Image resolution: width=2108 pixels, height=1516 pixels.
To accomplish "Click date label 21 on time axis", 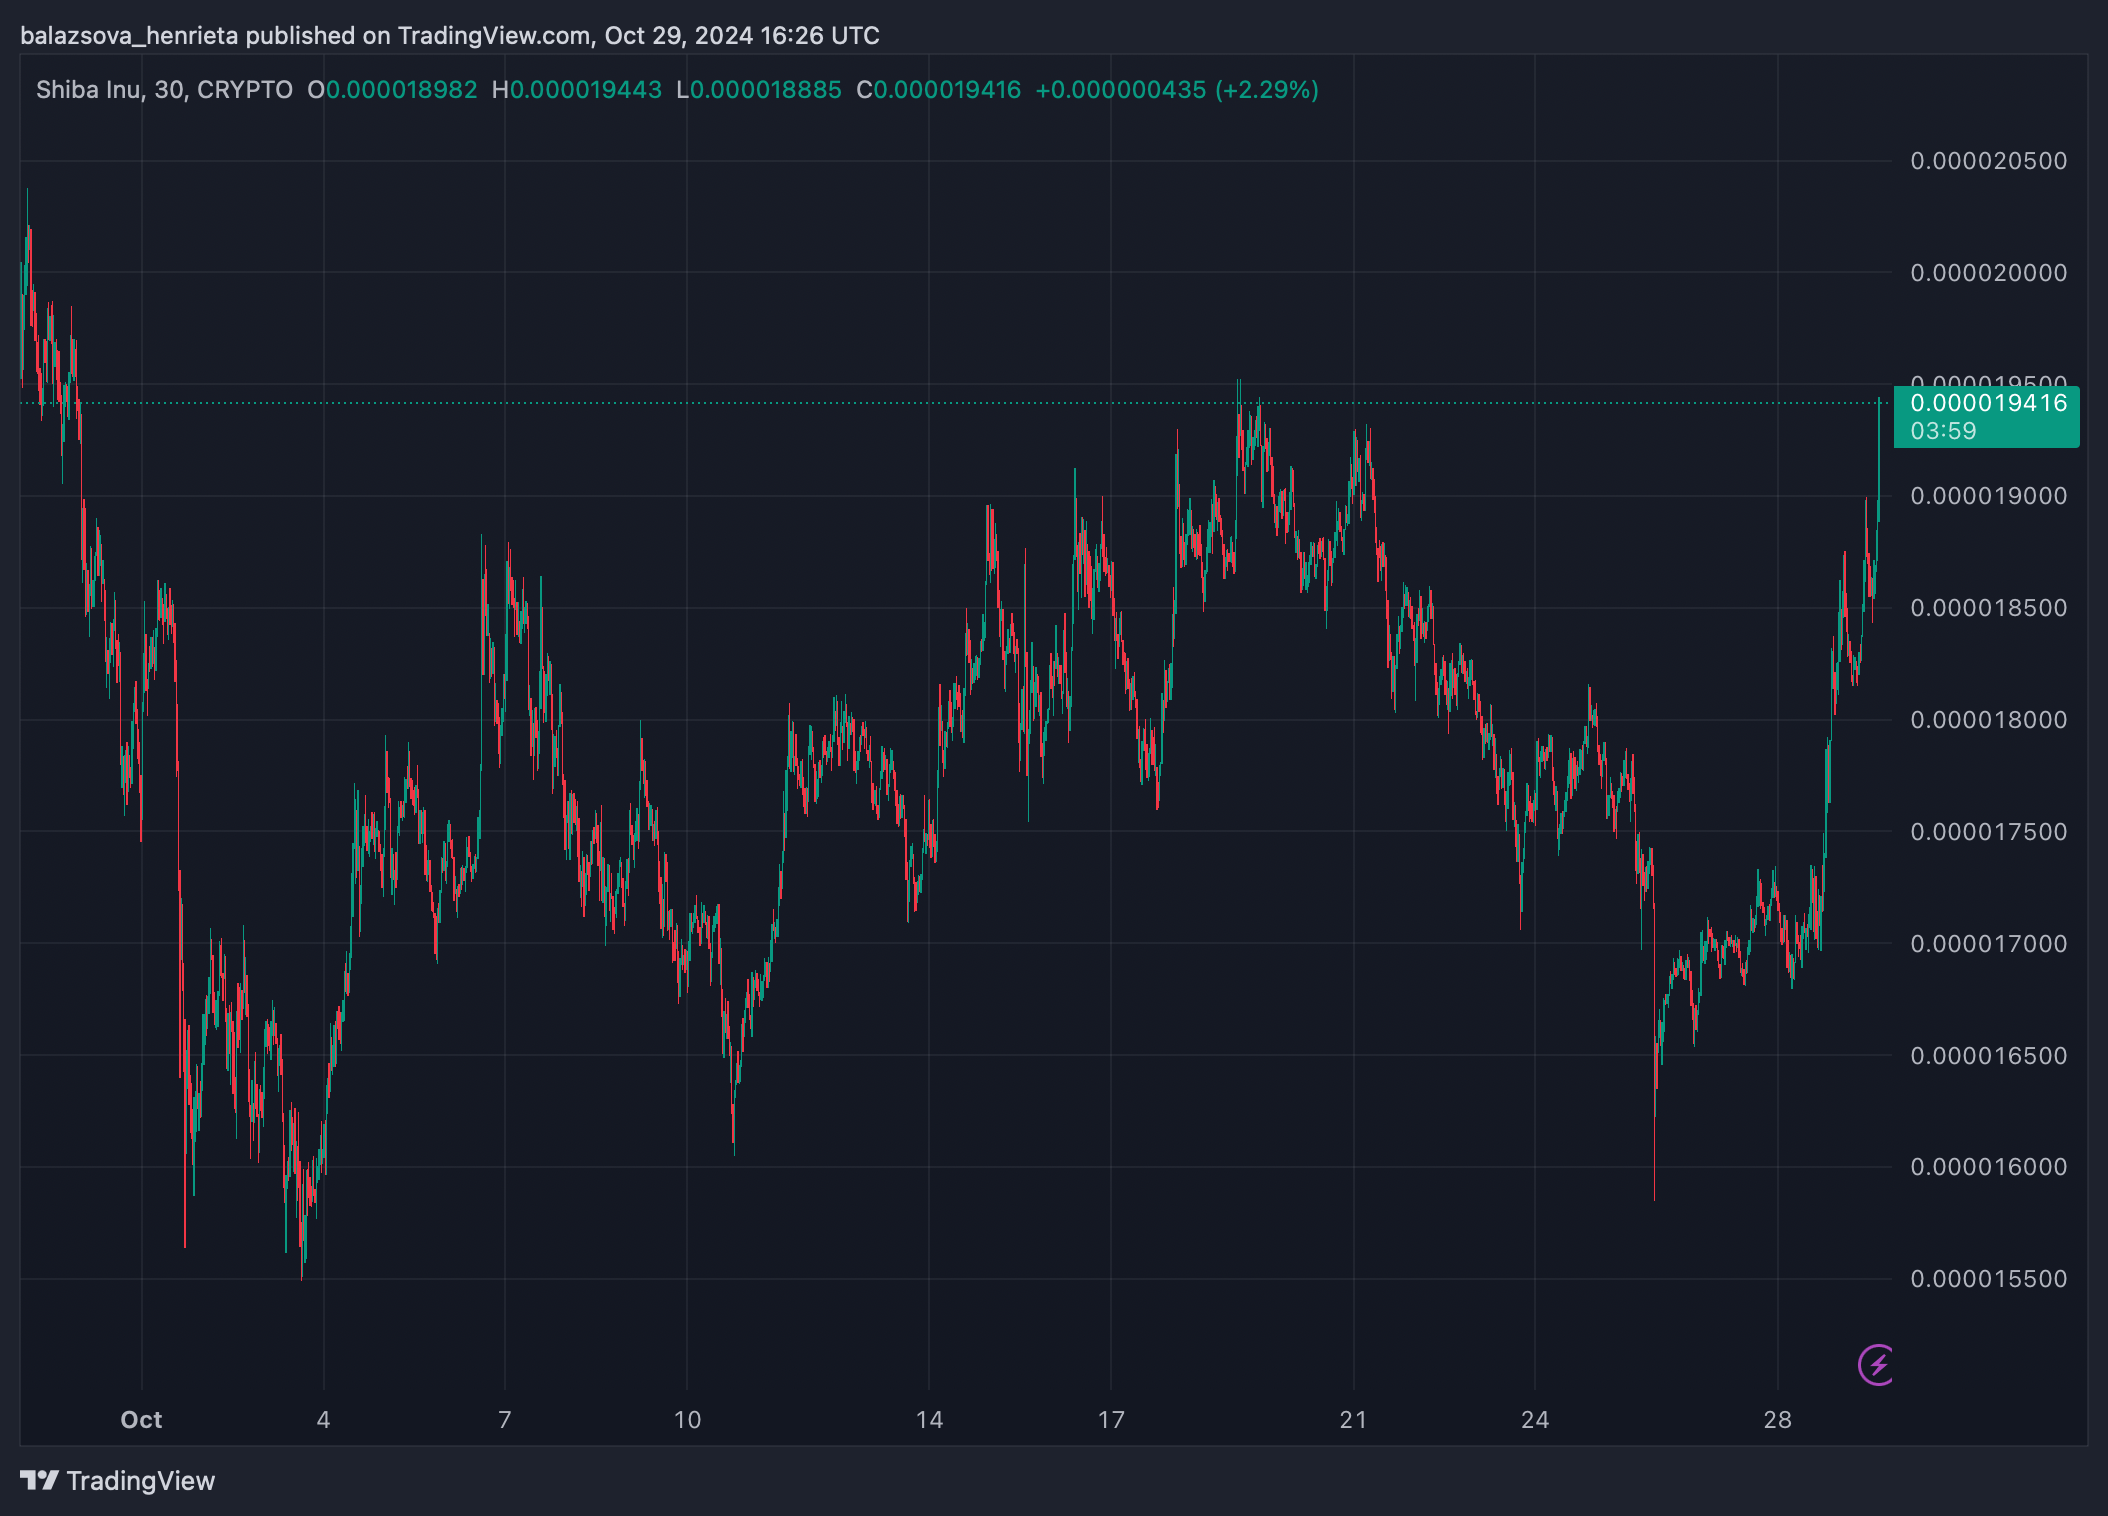I will [x=1353, y=1419].
